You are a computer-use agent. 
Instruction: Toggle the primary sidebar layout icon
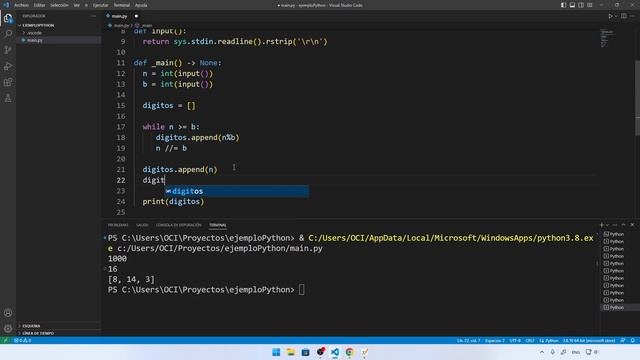coord(563,5)
